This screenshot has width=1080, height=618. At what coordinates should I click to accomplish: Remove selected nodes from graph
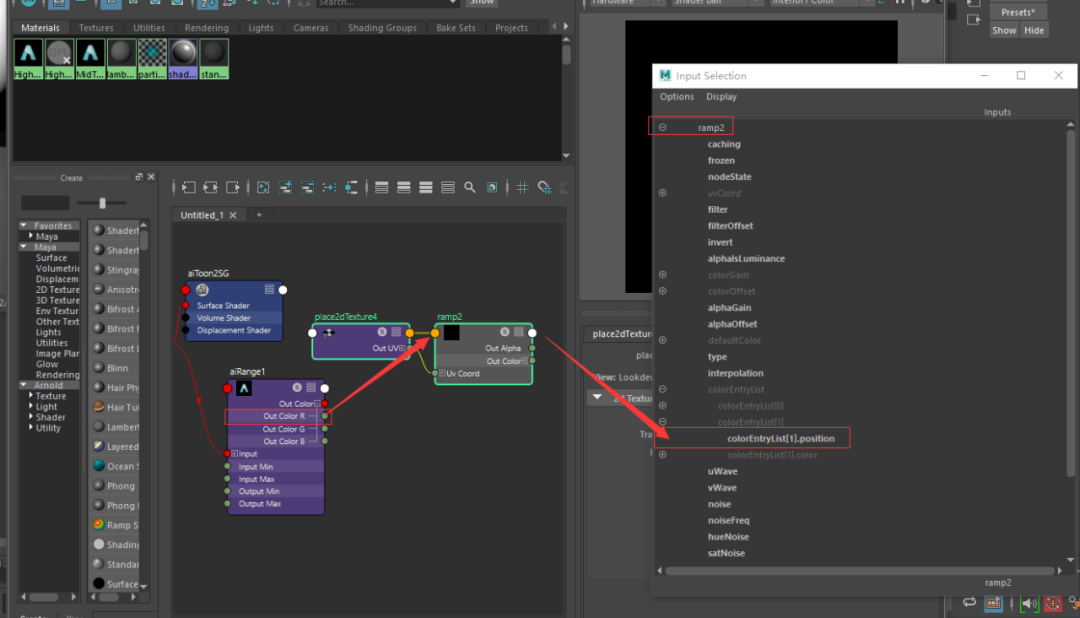(307, 187)
